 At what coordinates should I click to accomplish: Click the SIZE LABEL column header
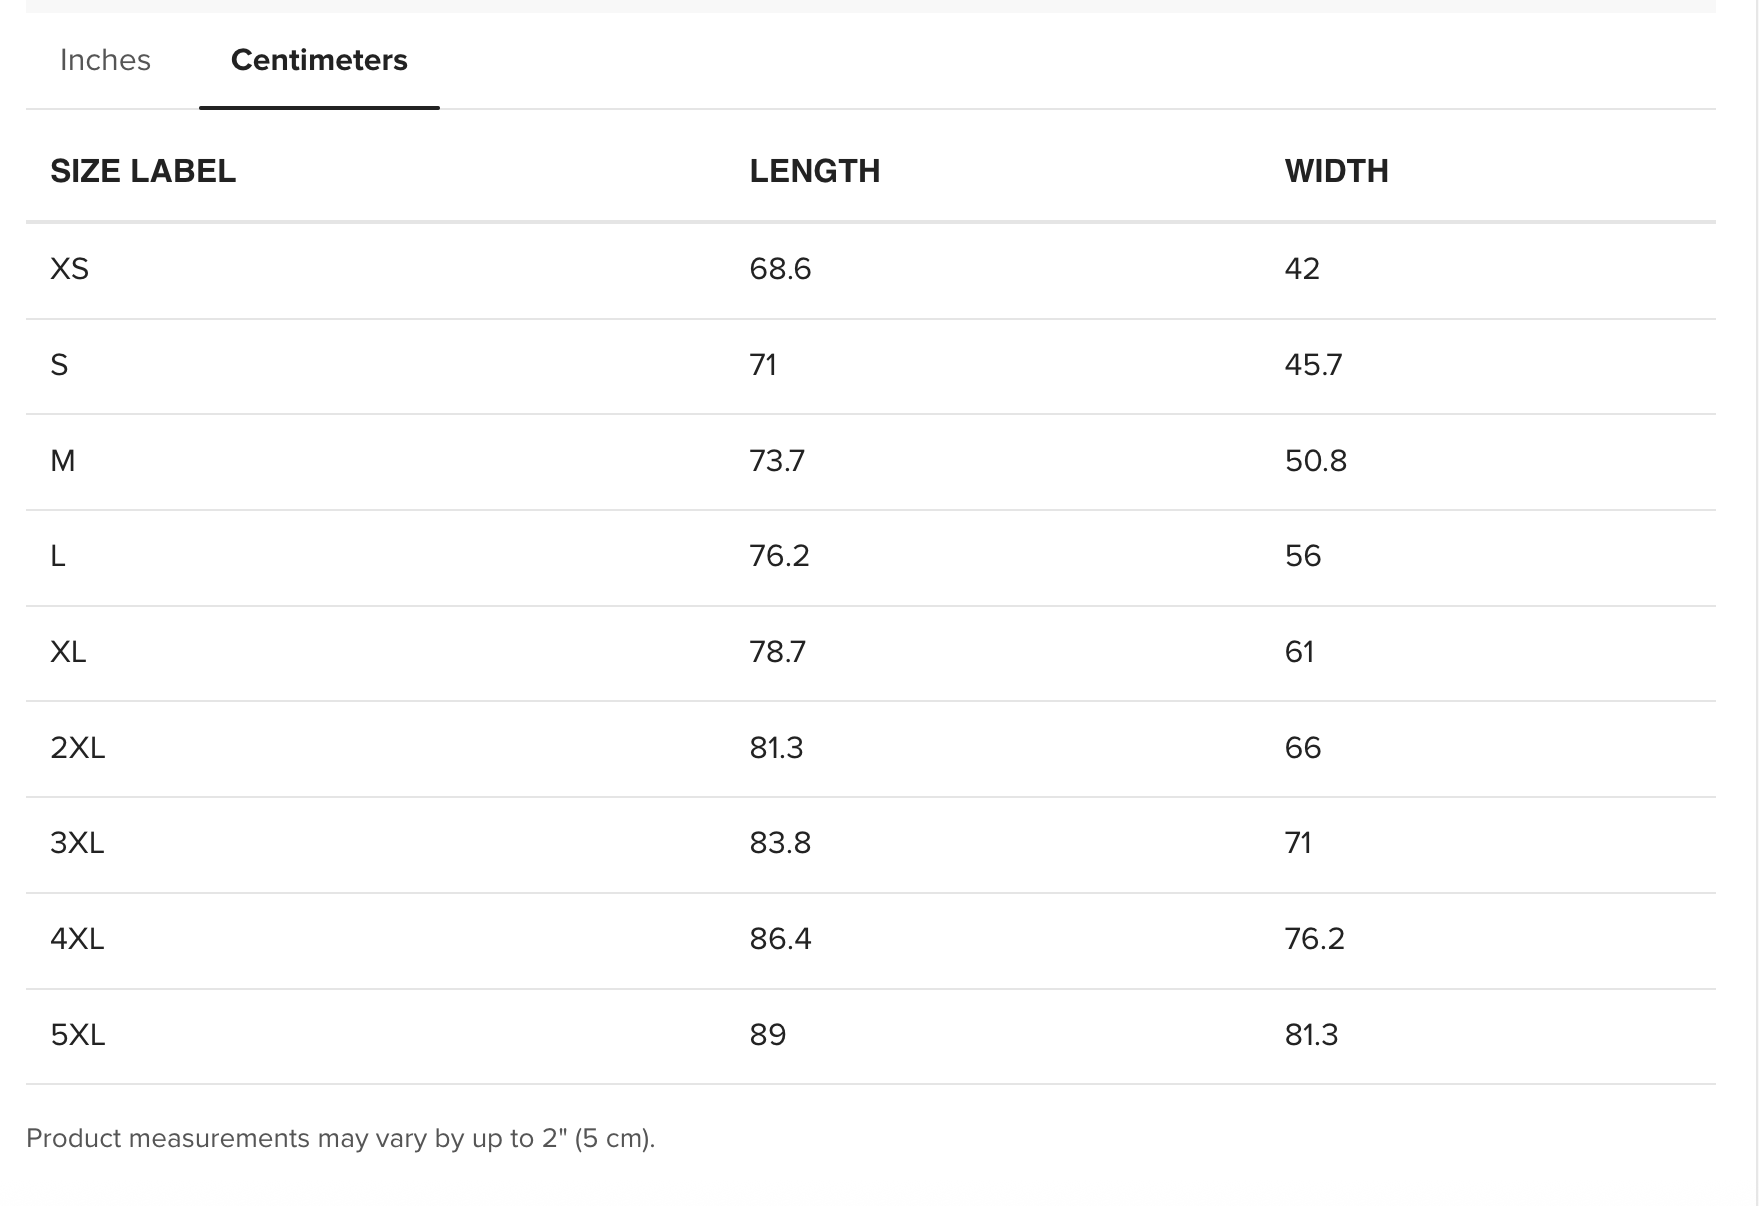143,171
